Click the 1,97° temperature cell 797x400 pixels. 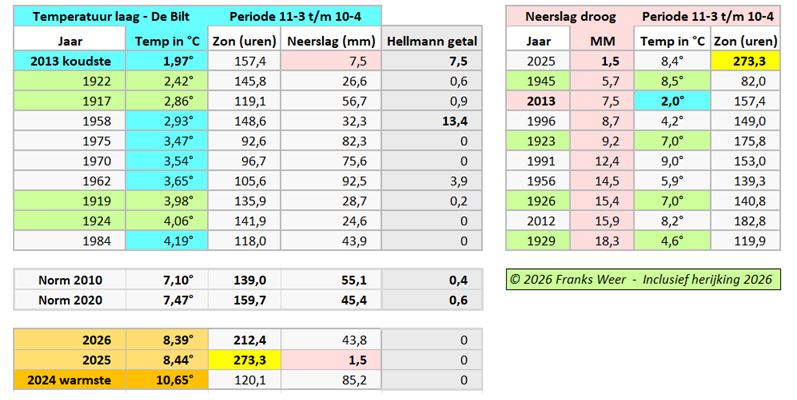click(168, 61)
